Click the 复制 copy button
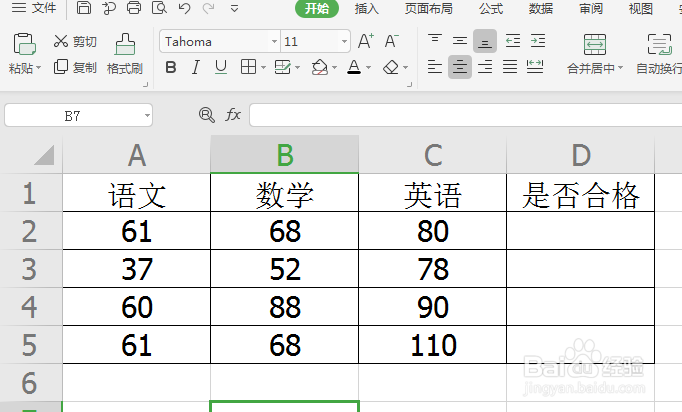This screenshot has height=412, width=682. tap(75, 67)
